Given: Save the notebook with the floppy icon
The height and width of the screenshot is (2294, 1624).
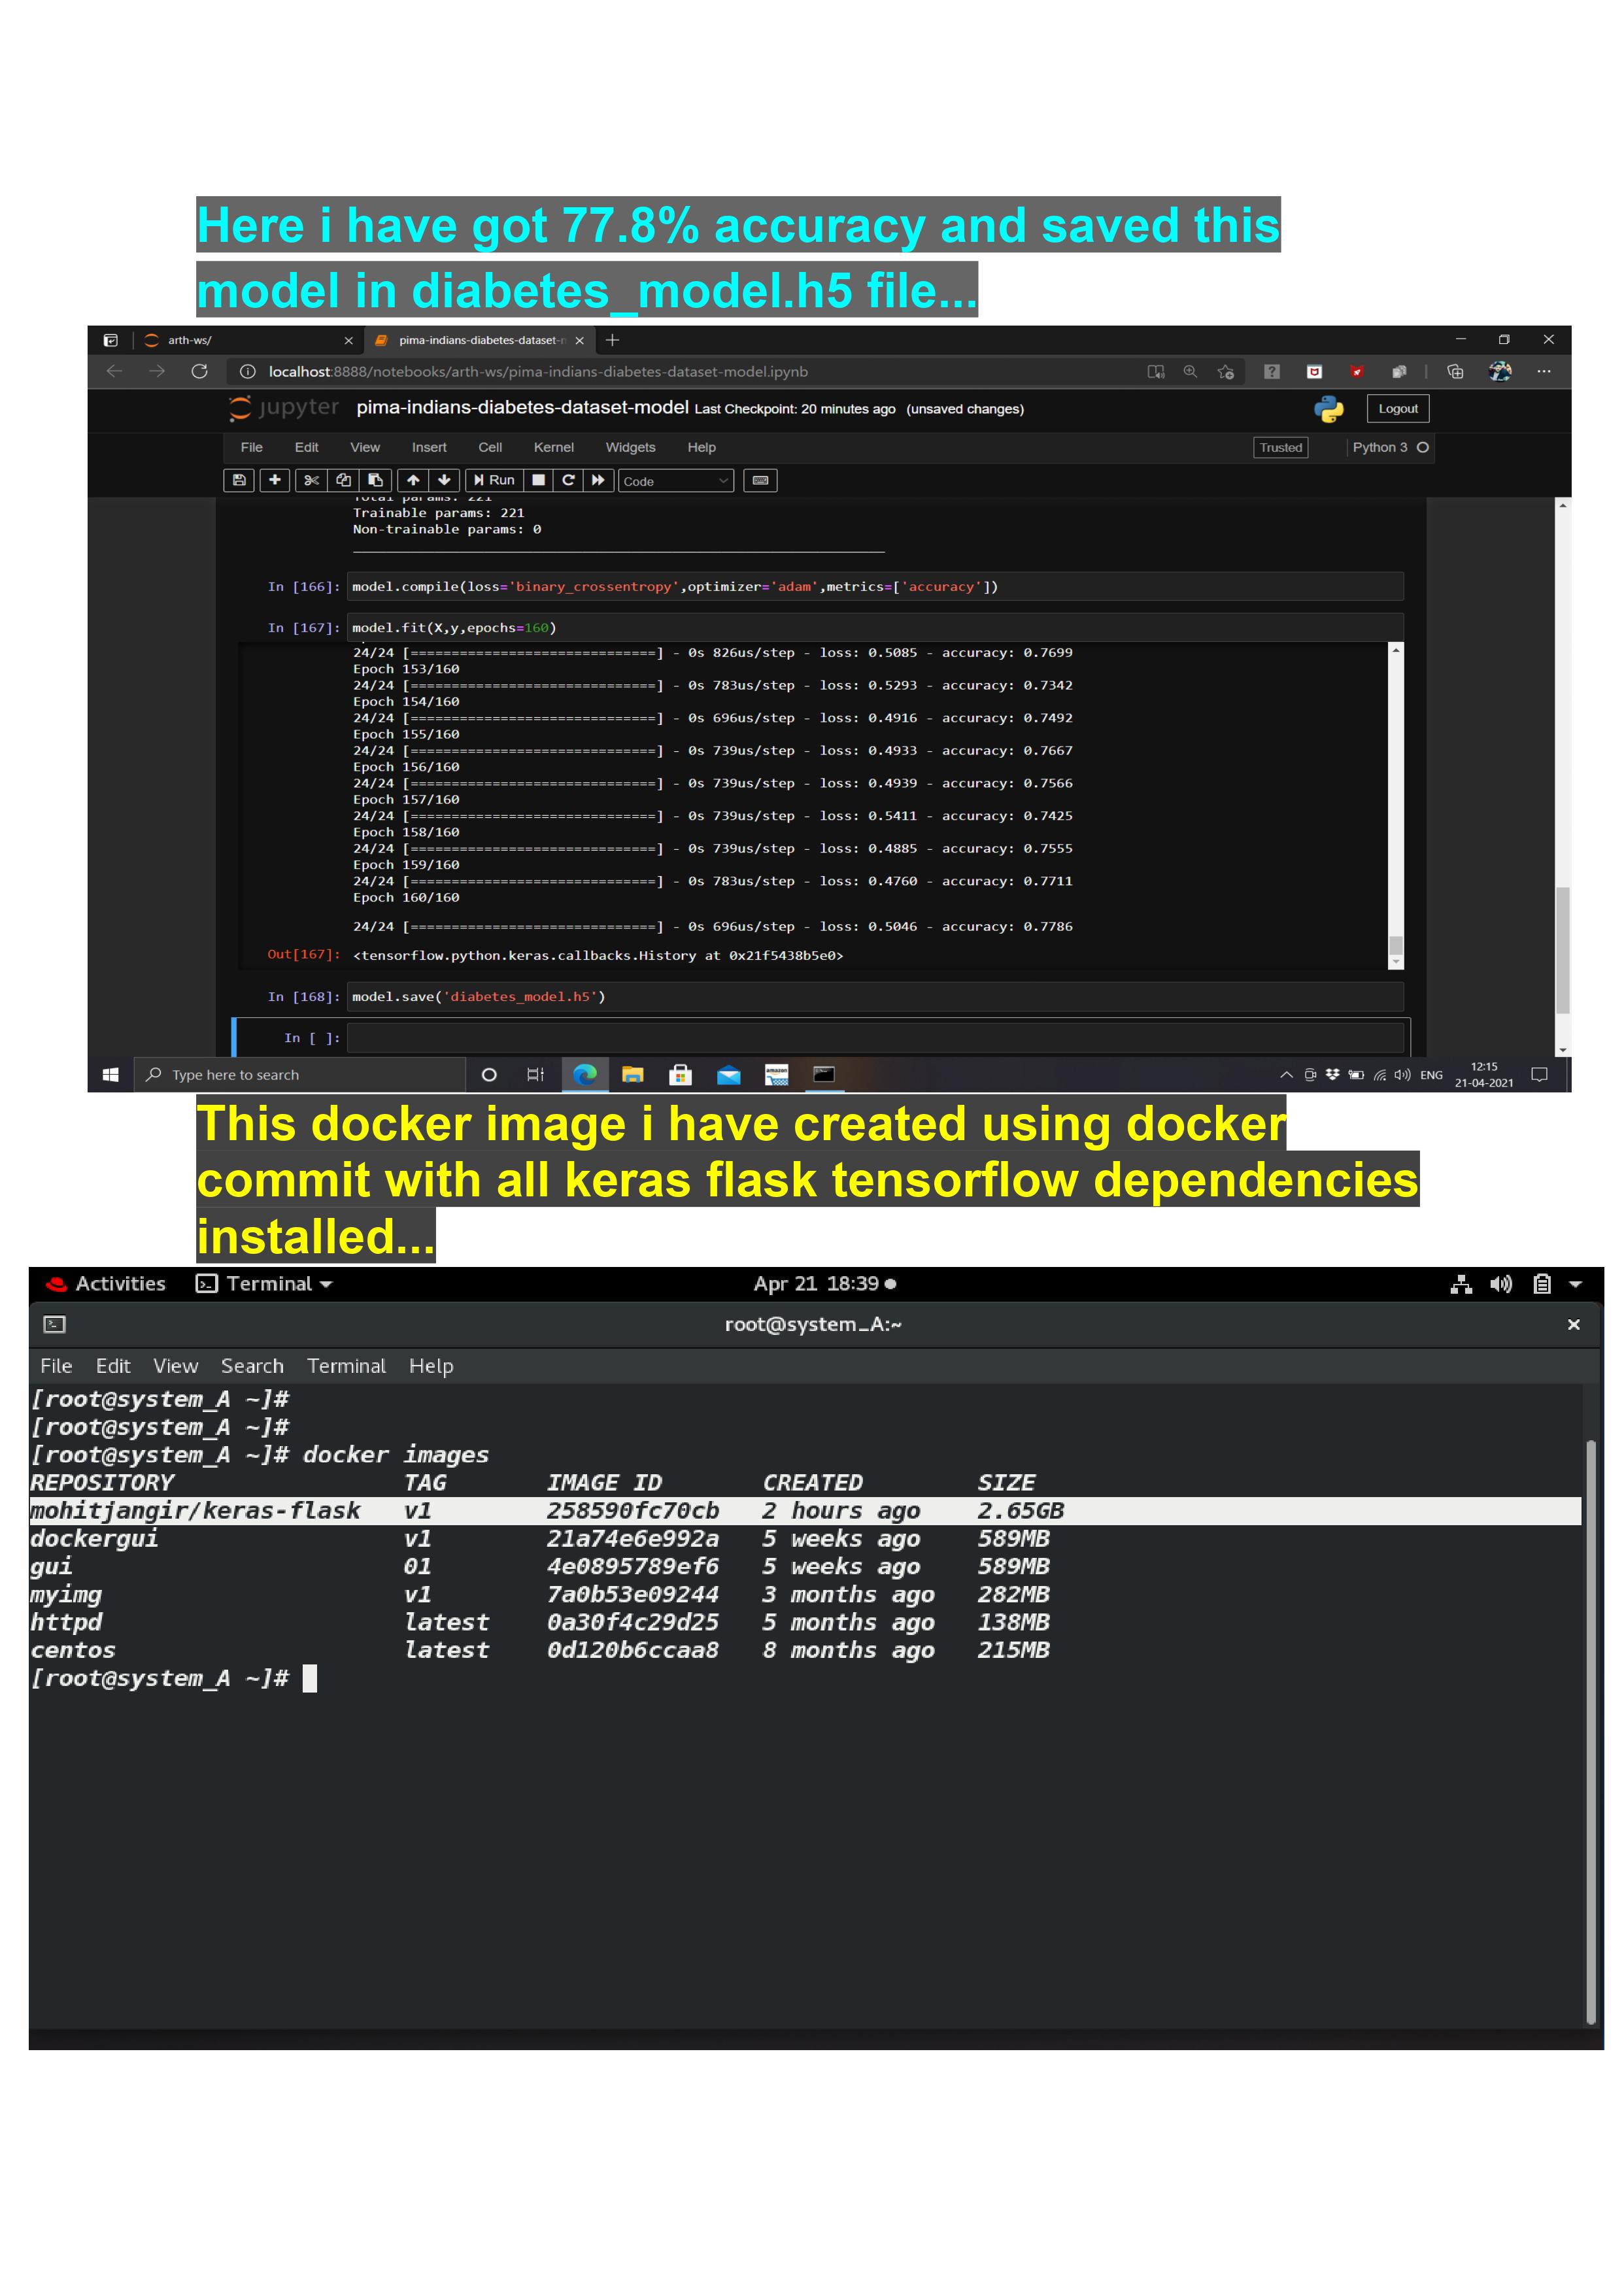Looking at the screenshot, I should click(x=238, y=480).
